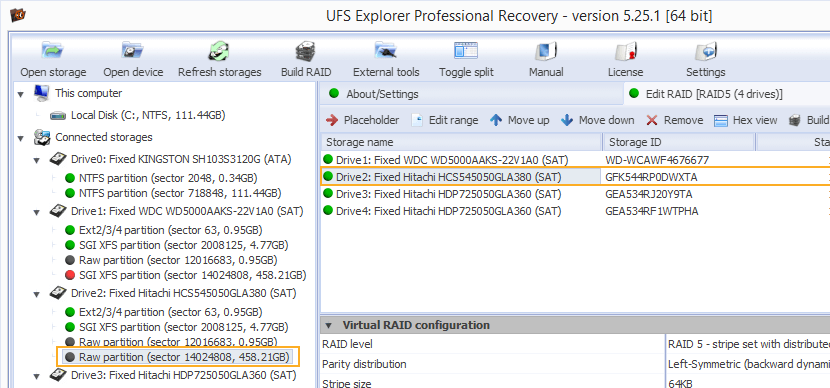This screenshot has height=388, width=830.
Task: Click the Build button in RAID toolbar
Action: point(809,120)
